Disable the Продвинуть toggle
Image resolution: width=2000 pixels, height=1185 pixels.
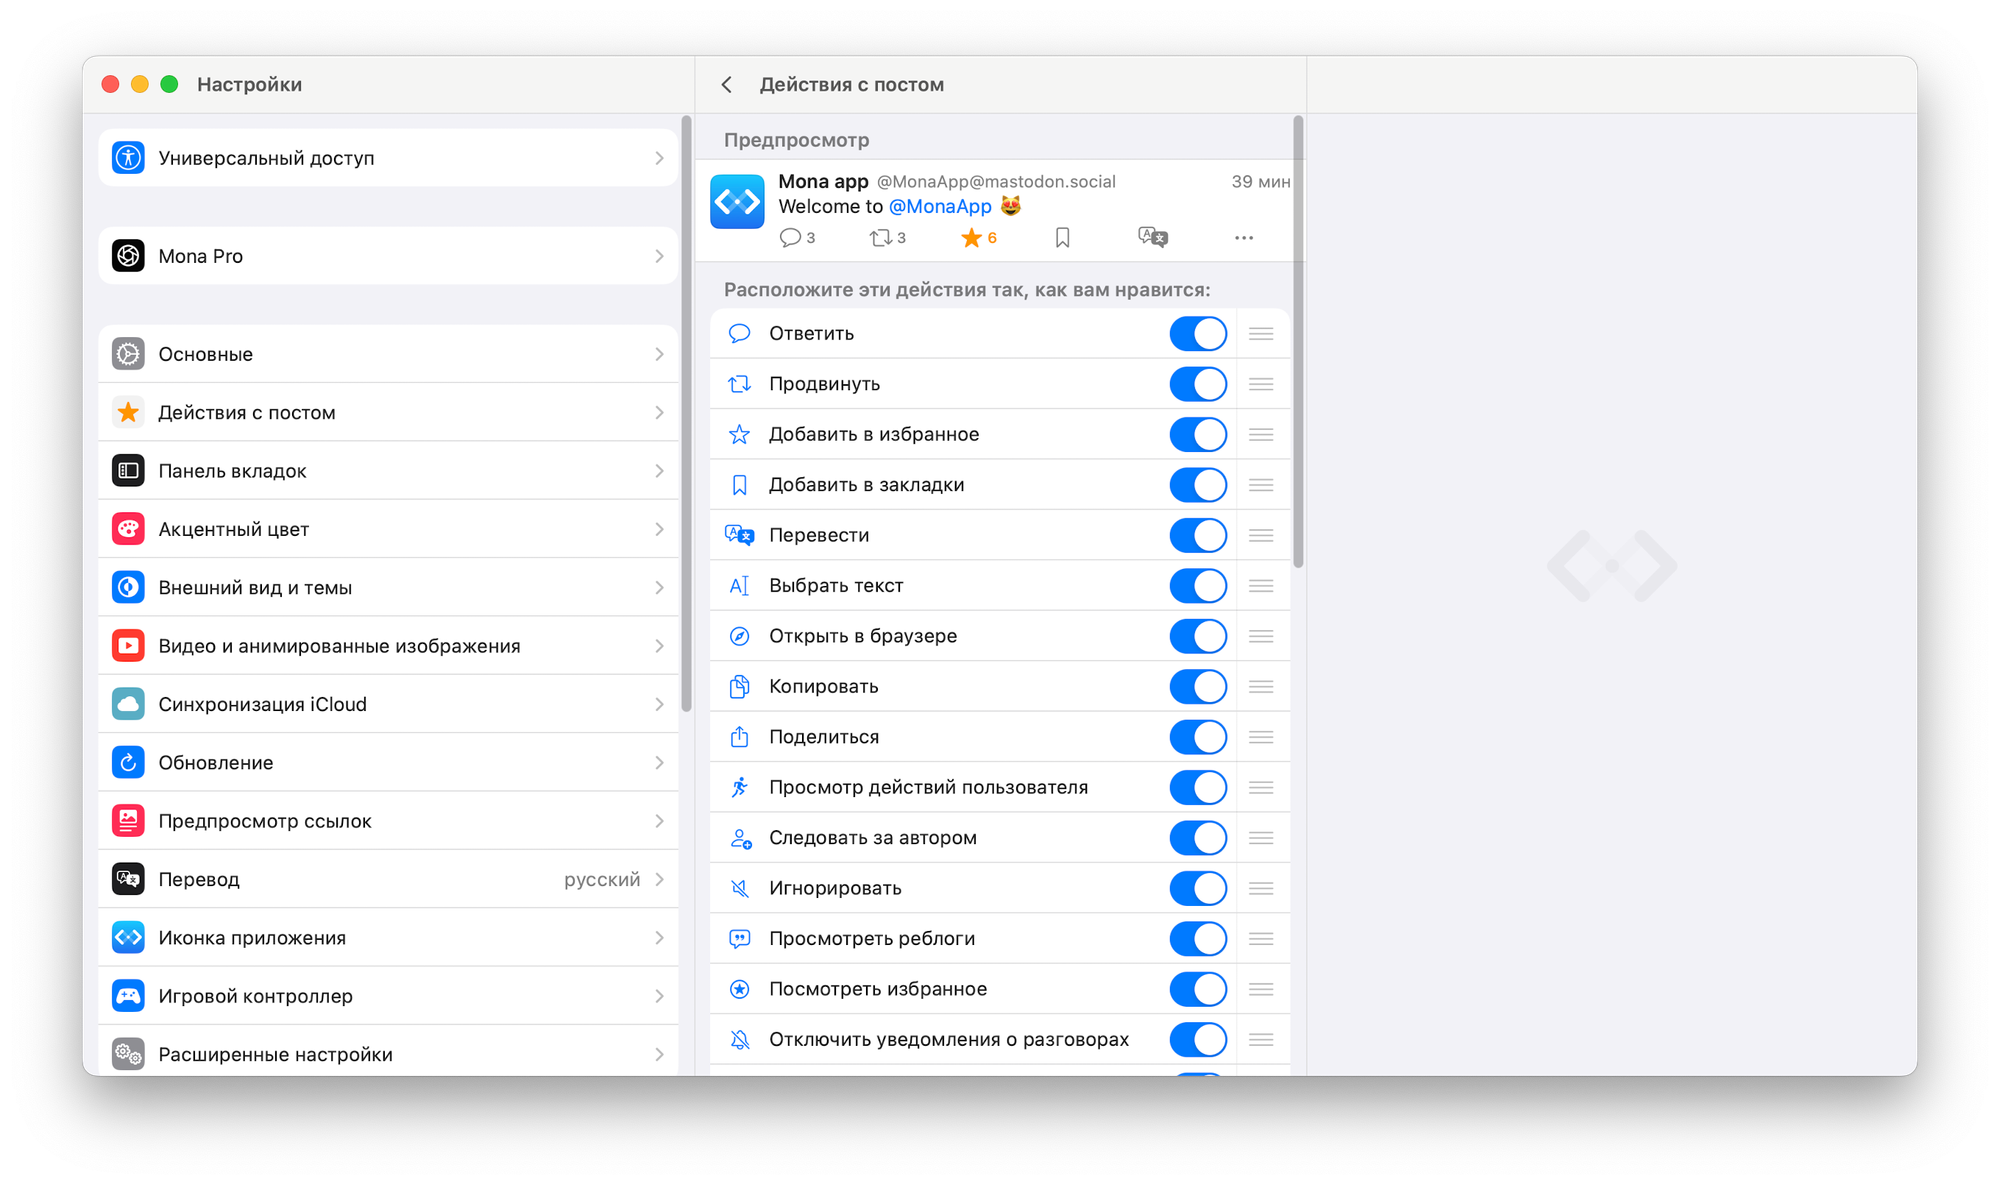click(x=1197, y=384)
